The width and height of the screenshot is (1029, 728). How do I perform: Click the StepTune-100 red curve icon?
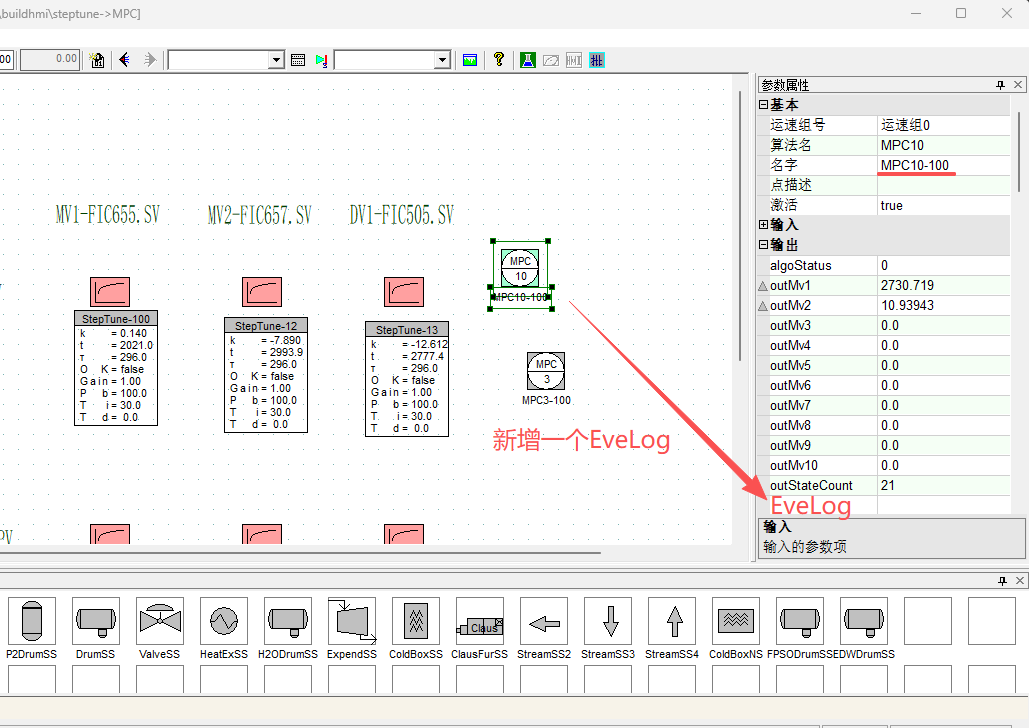110,292
